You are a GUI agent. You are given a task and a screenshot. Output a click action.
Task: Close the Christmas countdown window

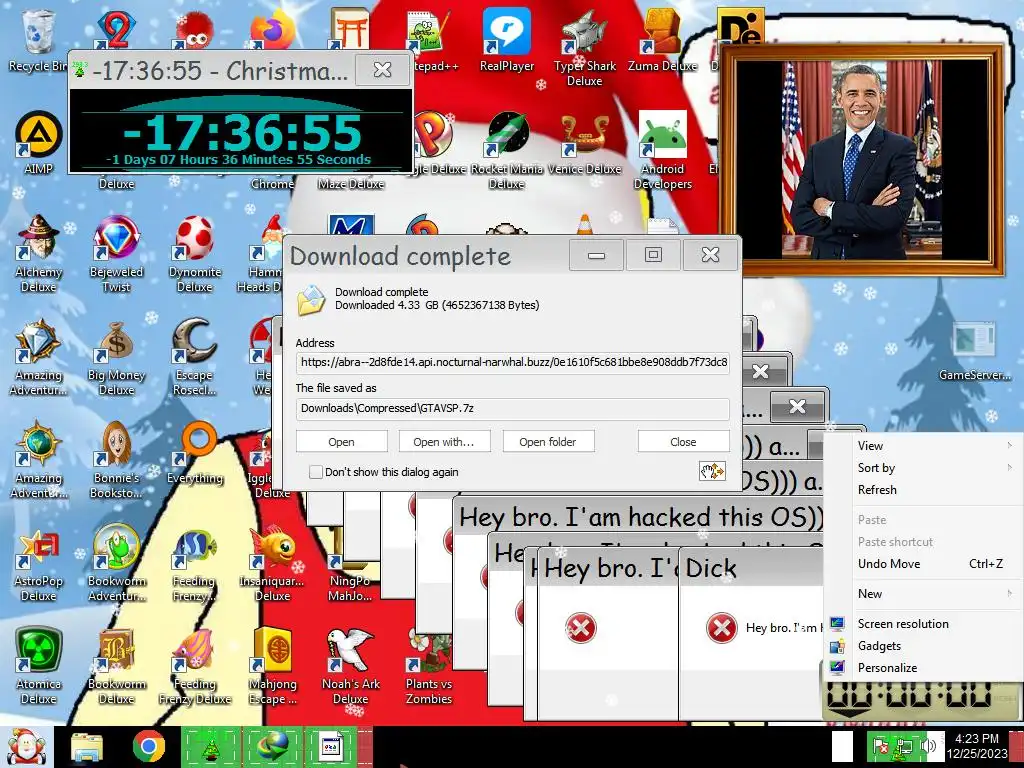pyautogui.click(x=383, y=69)
